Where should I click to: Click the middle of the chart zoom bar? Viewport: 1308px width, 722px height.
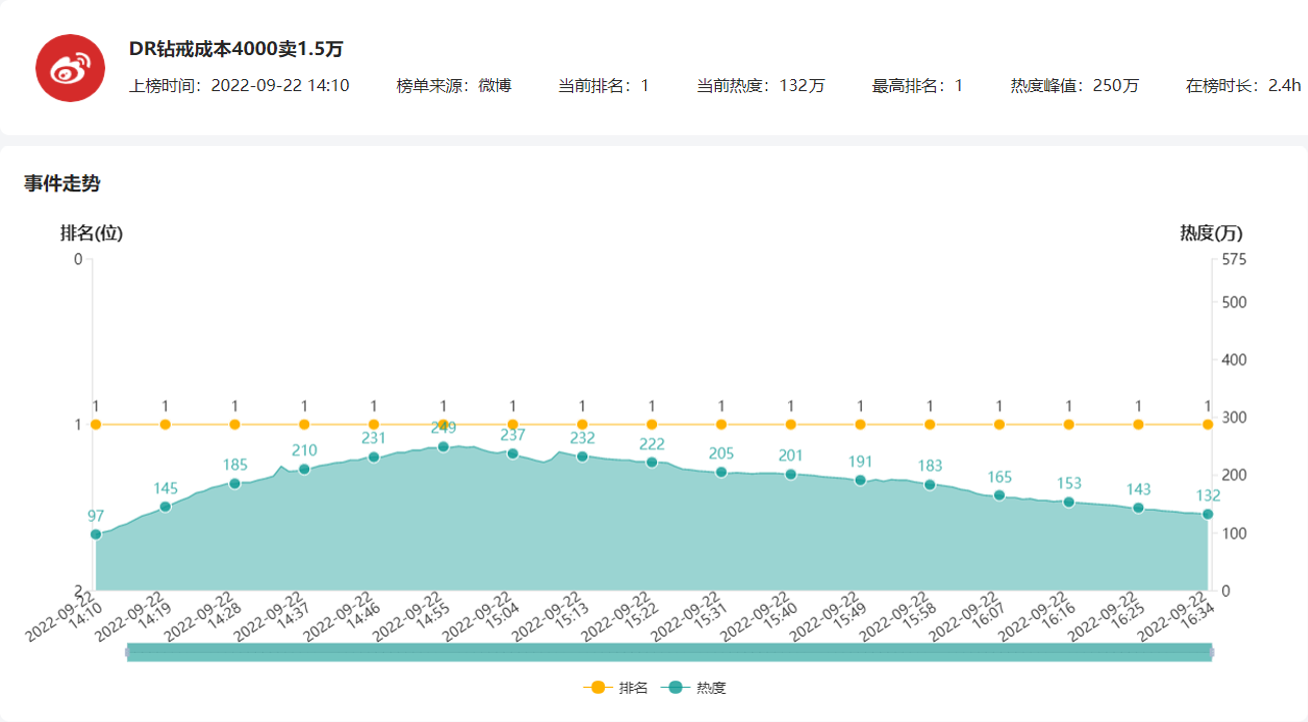669,652
